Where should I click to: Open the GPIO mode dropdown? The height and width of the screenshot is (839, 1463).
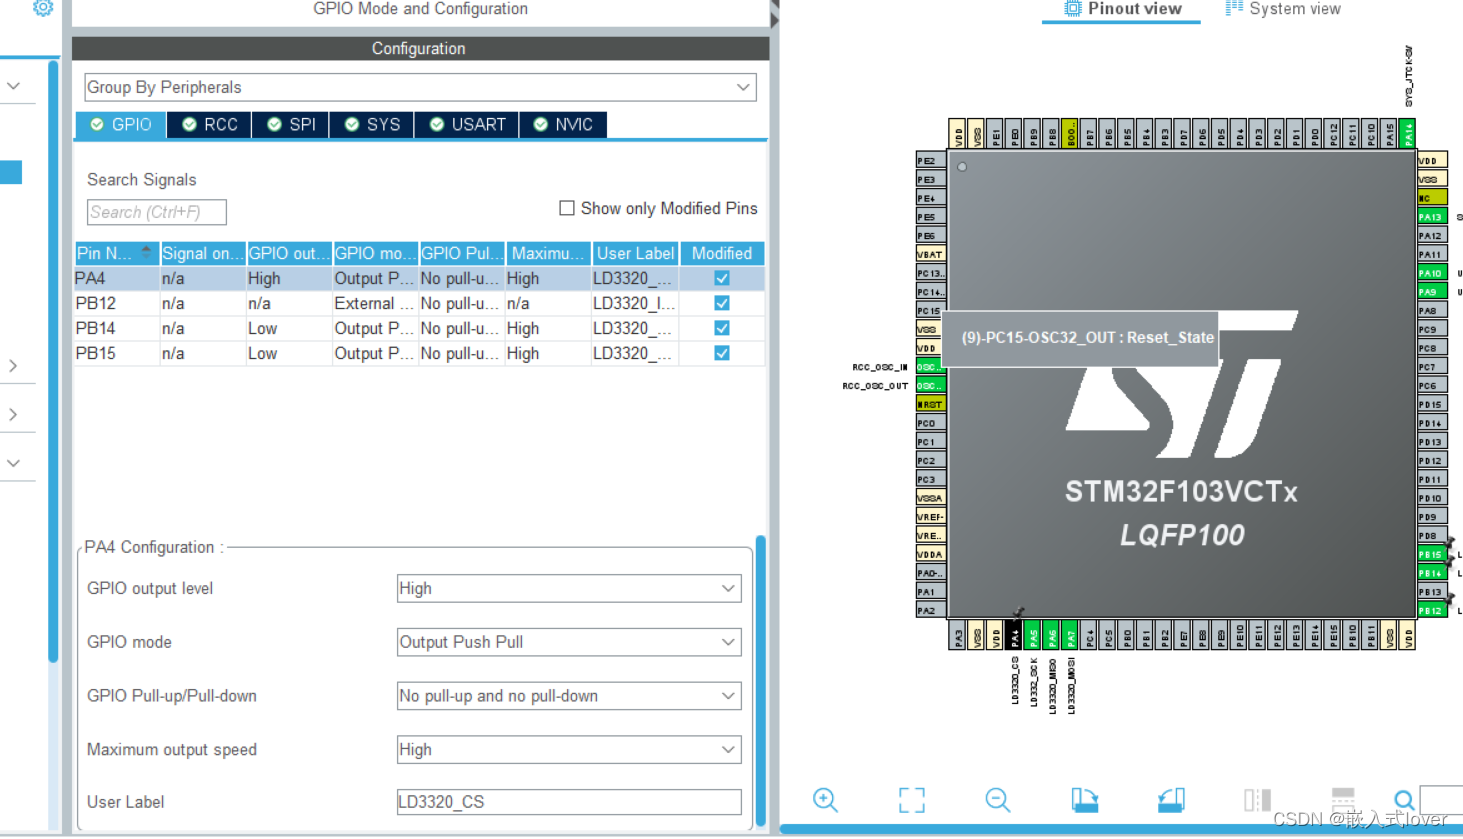[569, 642]
